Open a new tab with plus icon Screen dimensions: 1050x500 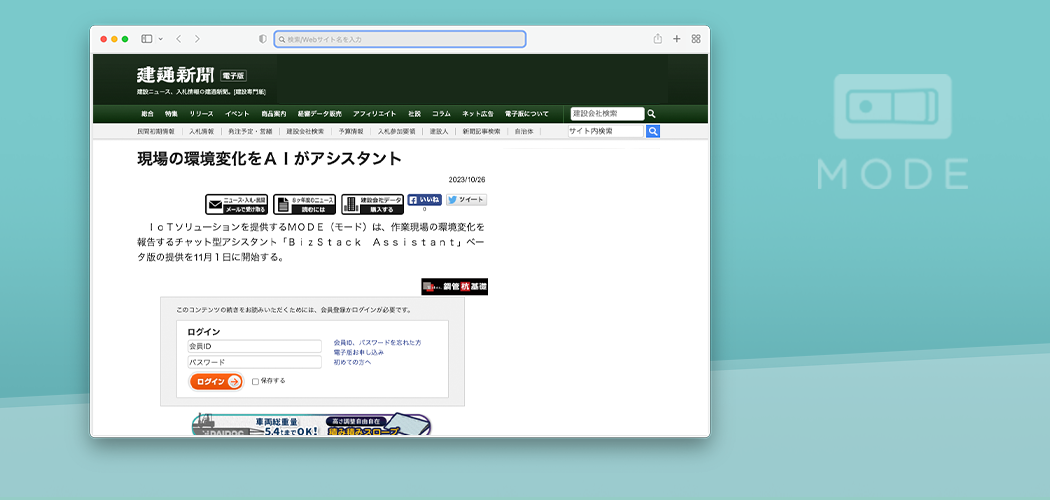[677, 39]
